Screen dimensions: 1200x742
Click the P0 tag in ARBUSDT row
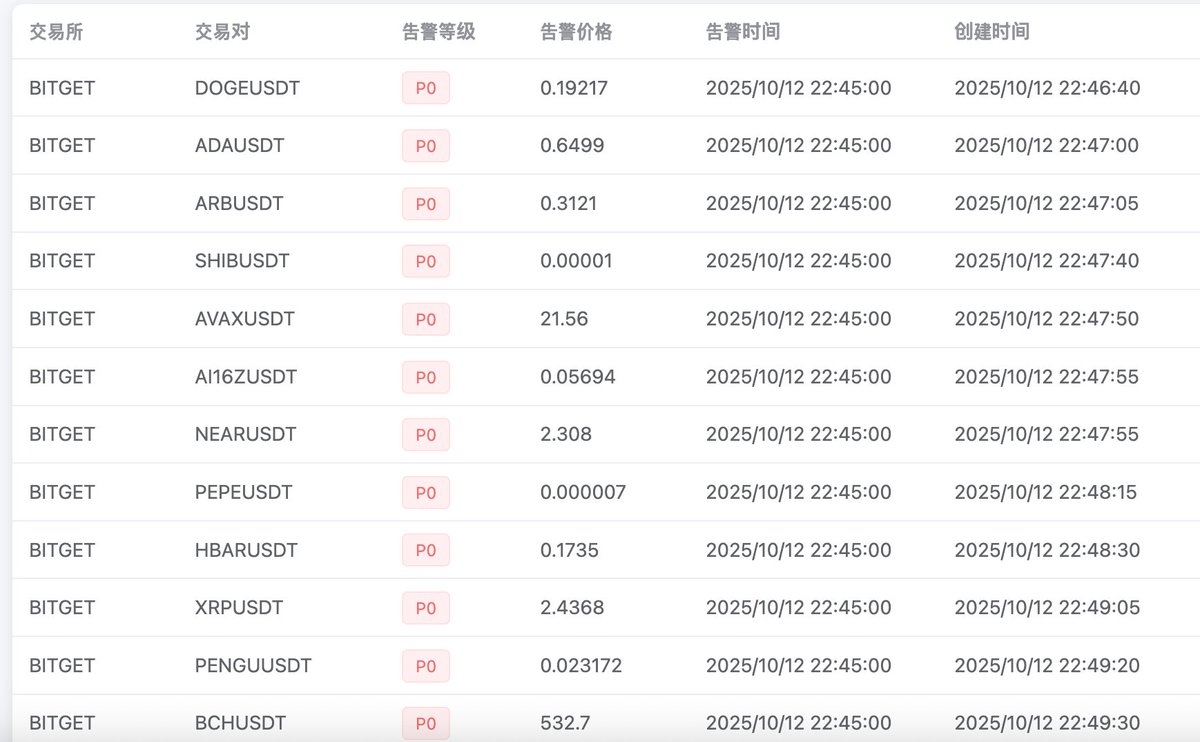(426, 204)
